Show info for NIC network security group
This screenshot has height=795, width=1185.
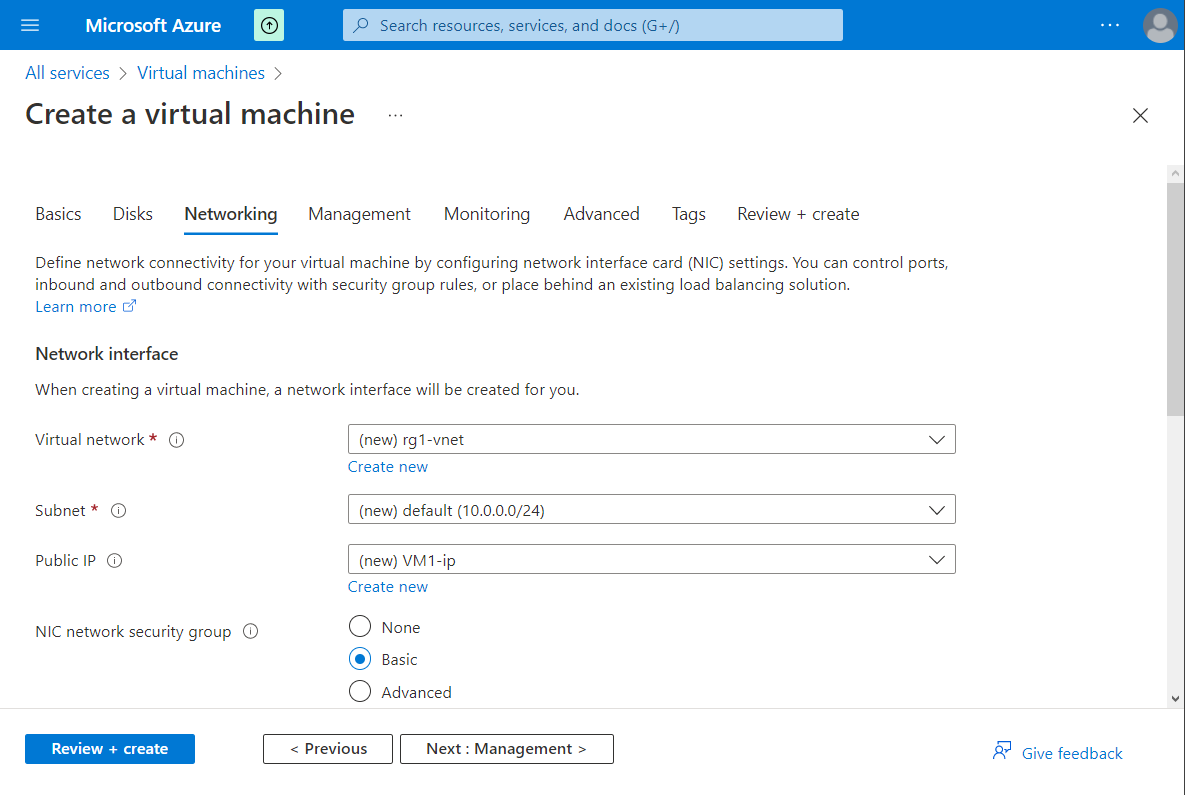tap(251, 632)
